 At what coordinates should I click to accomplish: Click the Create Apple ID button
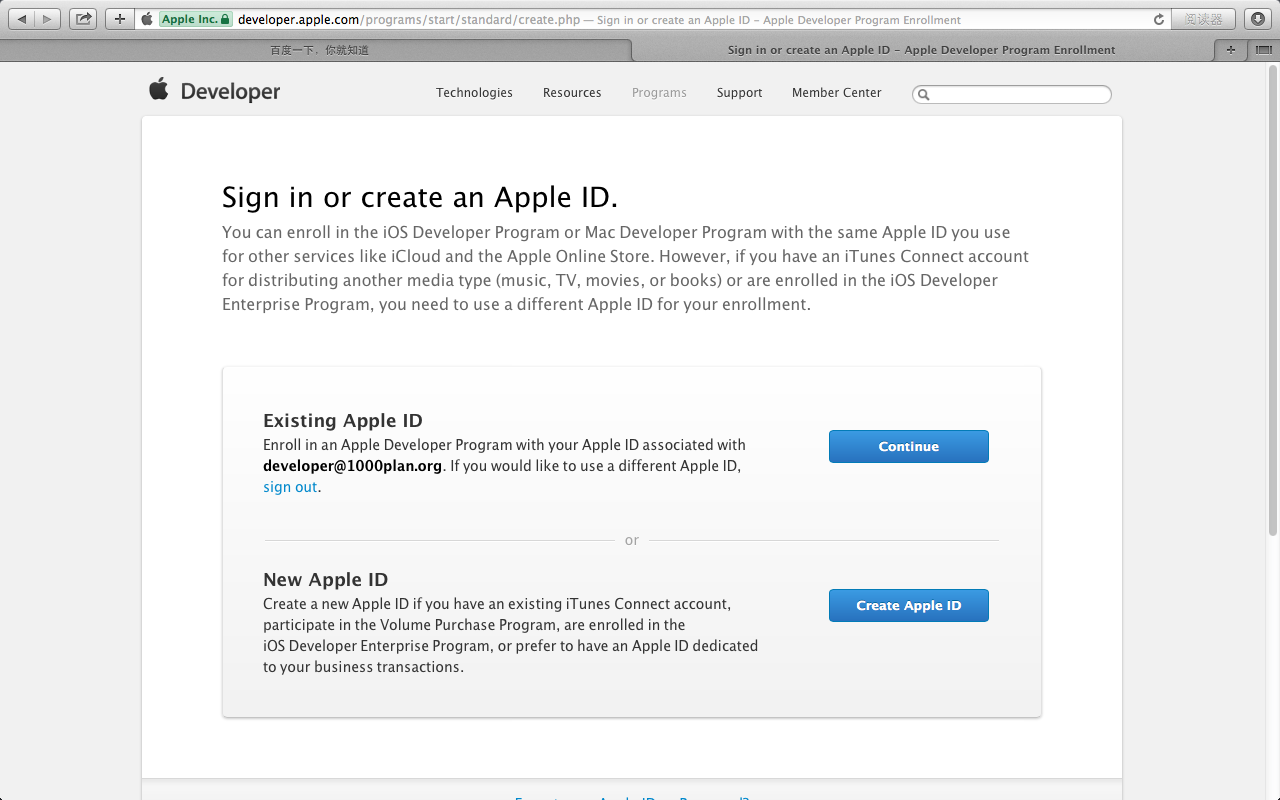pos(909,605)
